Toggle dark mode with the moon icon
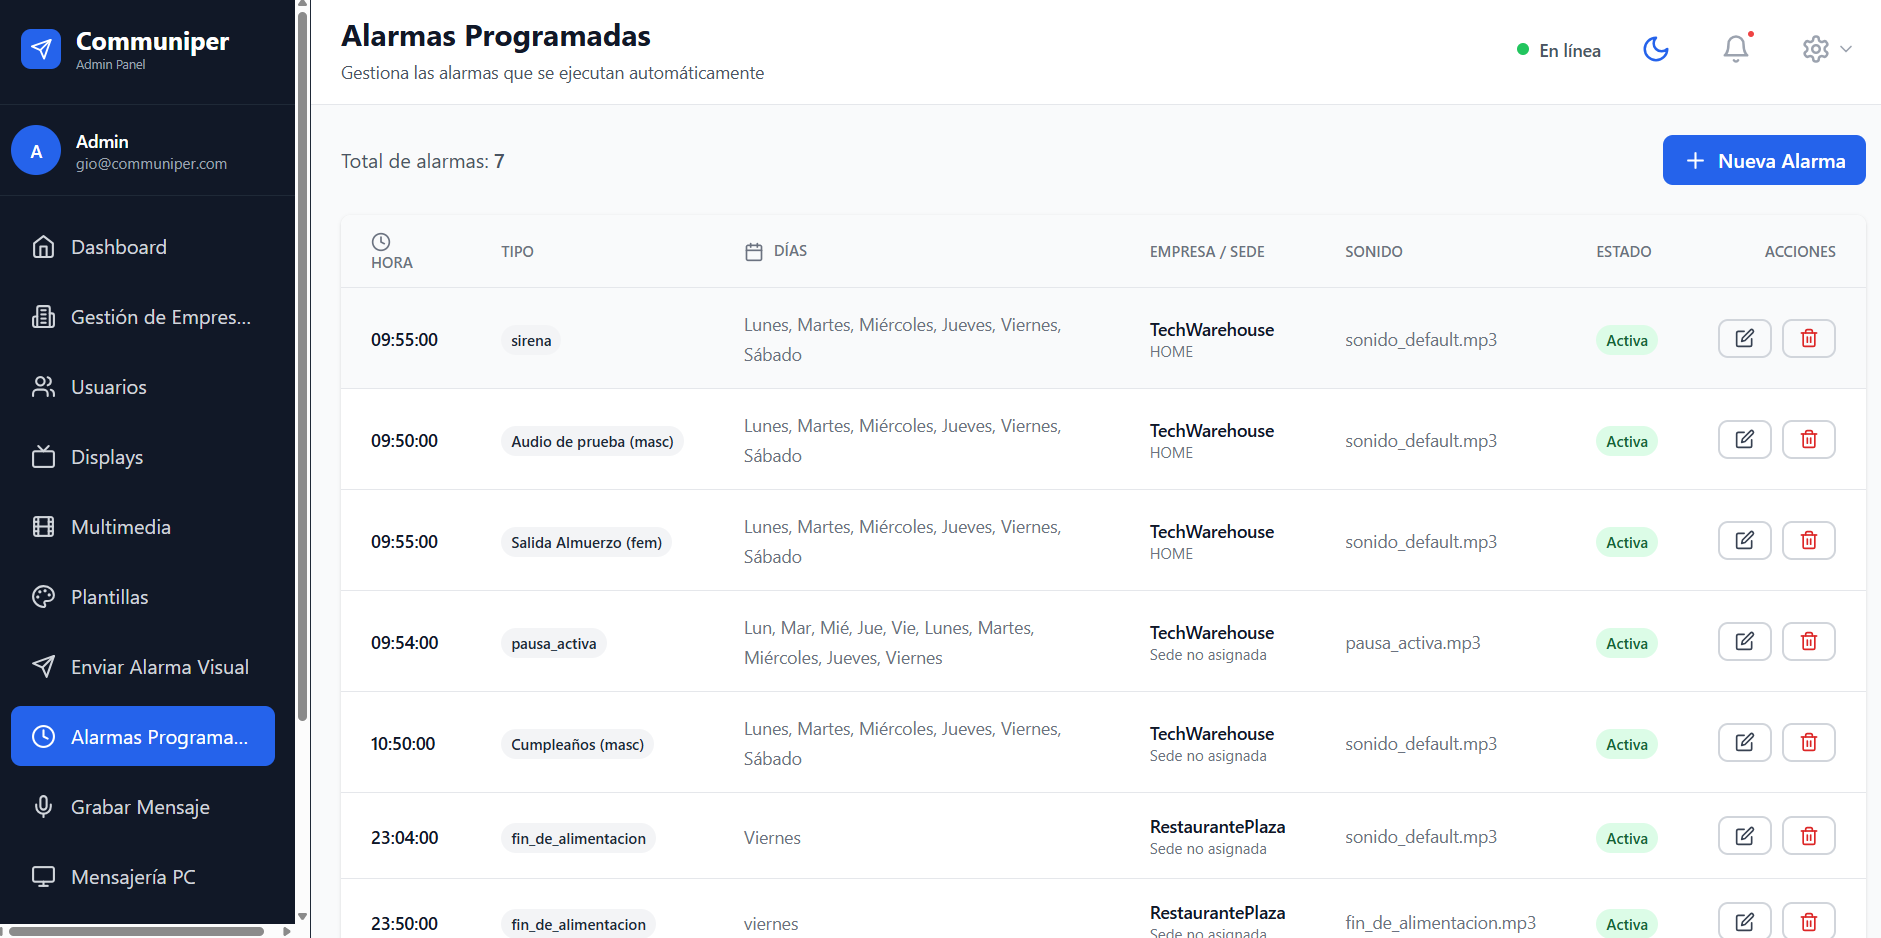This screenshot has height=938, width=1881. tap(1656, 49)
